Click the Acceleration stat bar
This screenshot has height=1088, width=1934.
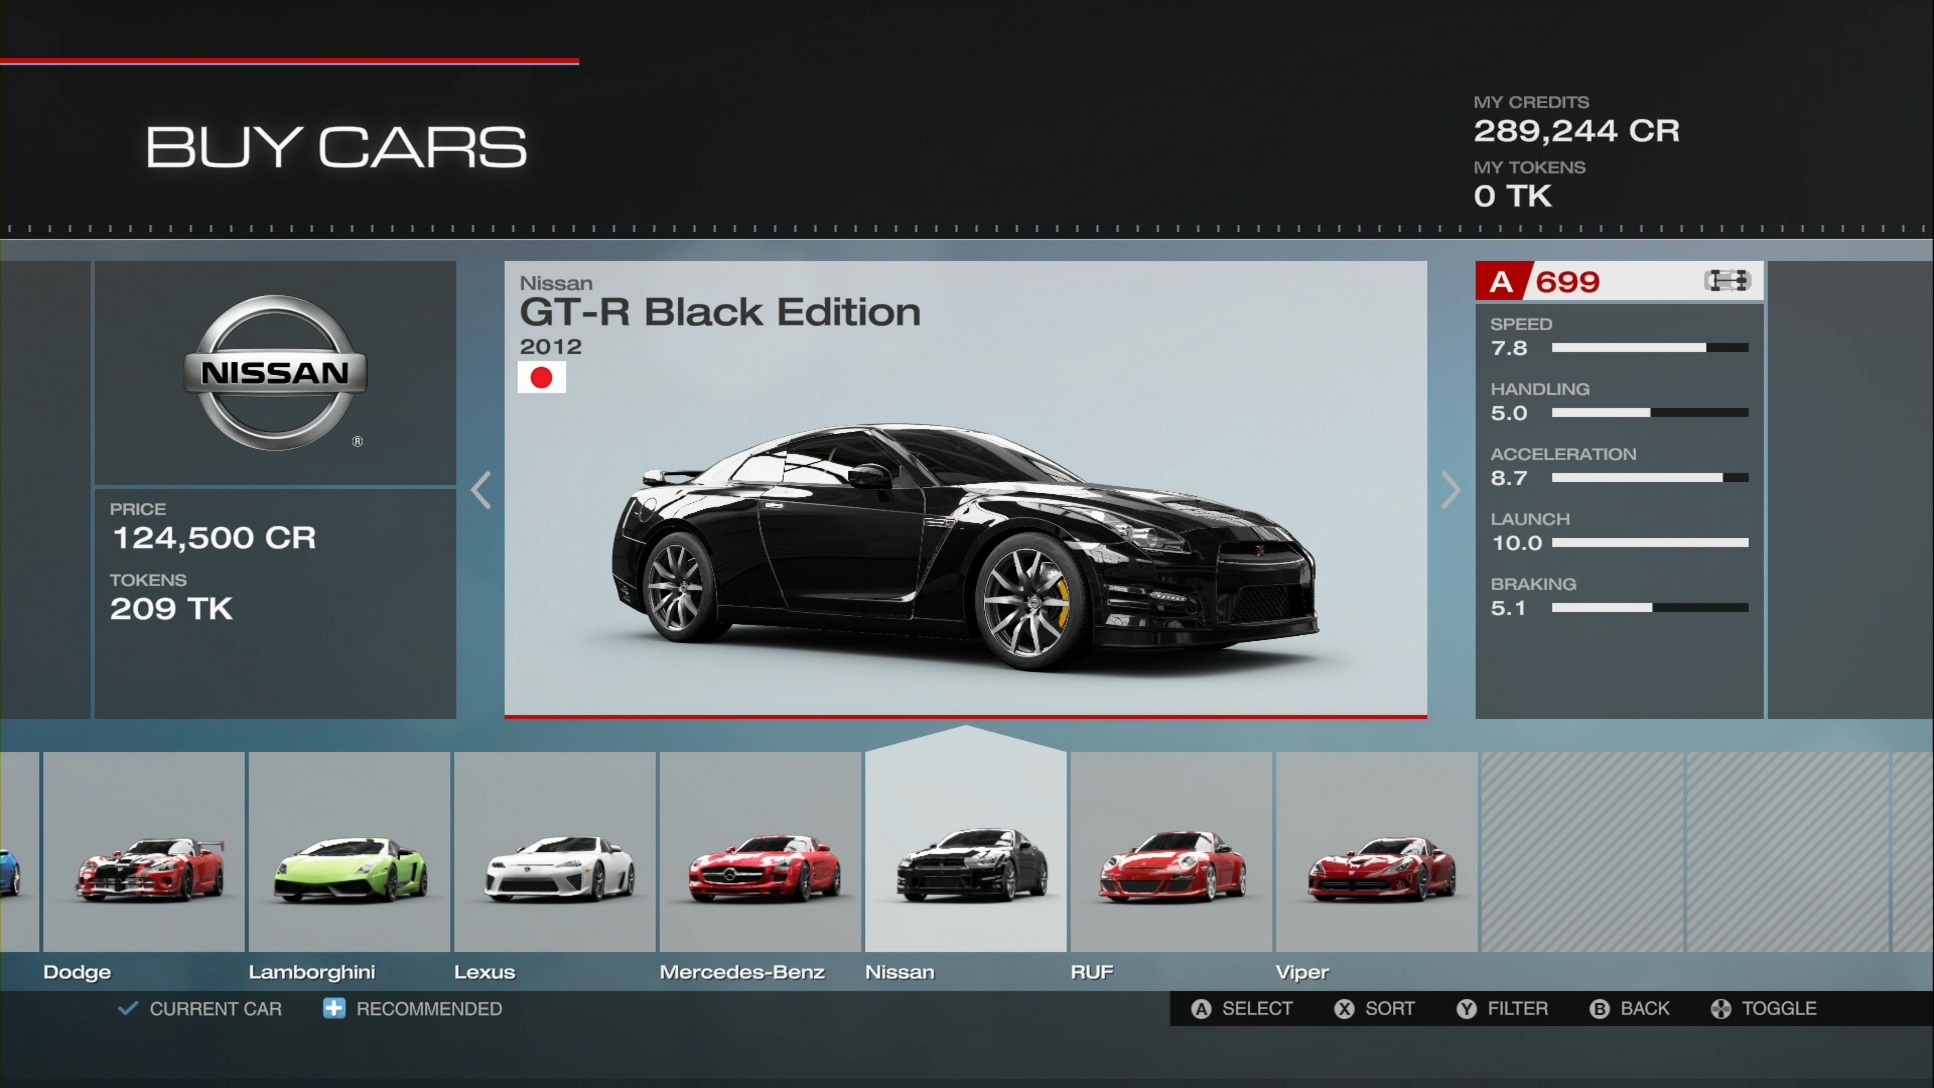(x=1650, y=478)
